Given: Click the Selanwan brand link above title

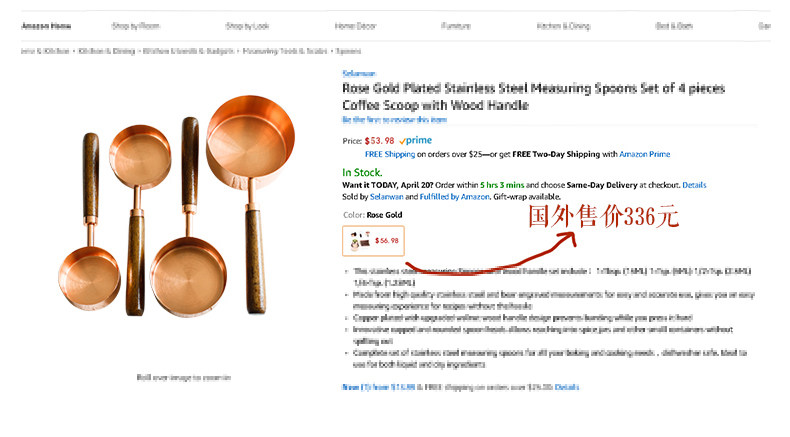Looking at the screenshot, I should (x=357, y=73).
